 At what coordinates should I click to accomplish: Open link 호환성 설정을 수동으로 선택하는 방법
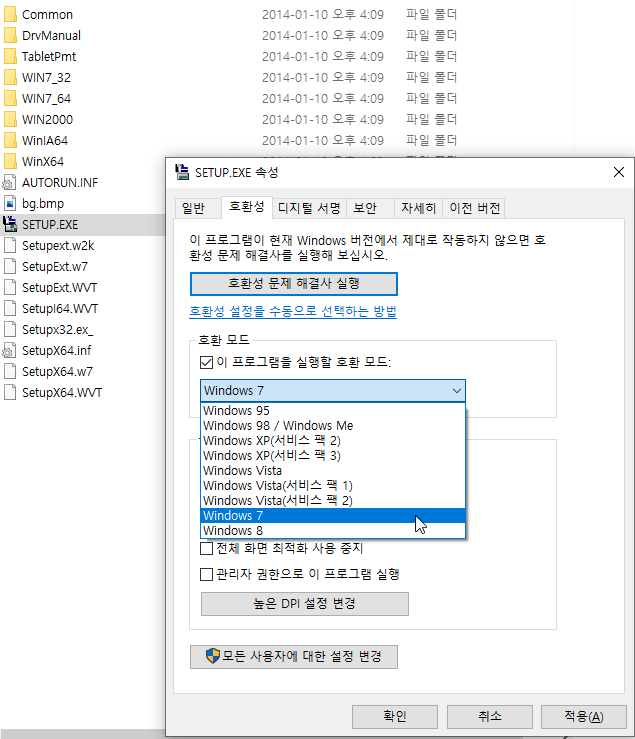(x=293, y=312)
